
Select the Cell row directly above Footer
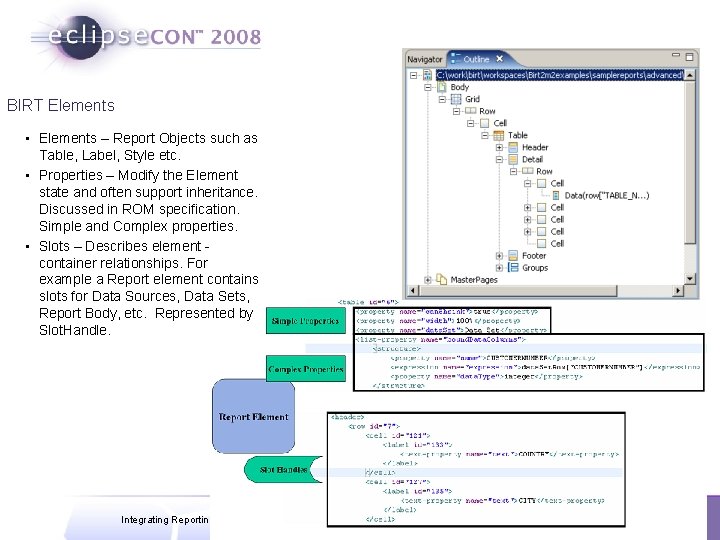557,243
